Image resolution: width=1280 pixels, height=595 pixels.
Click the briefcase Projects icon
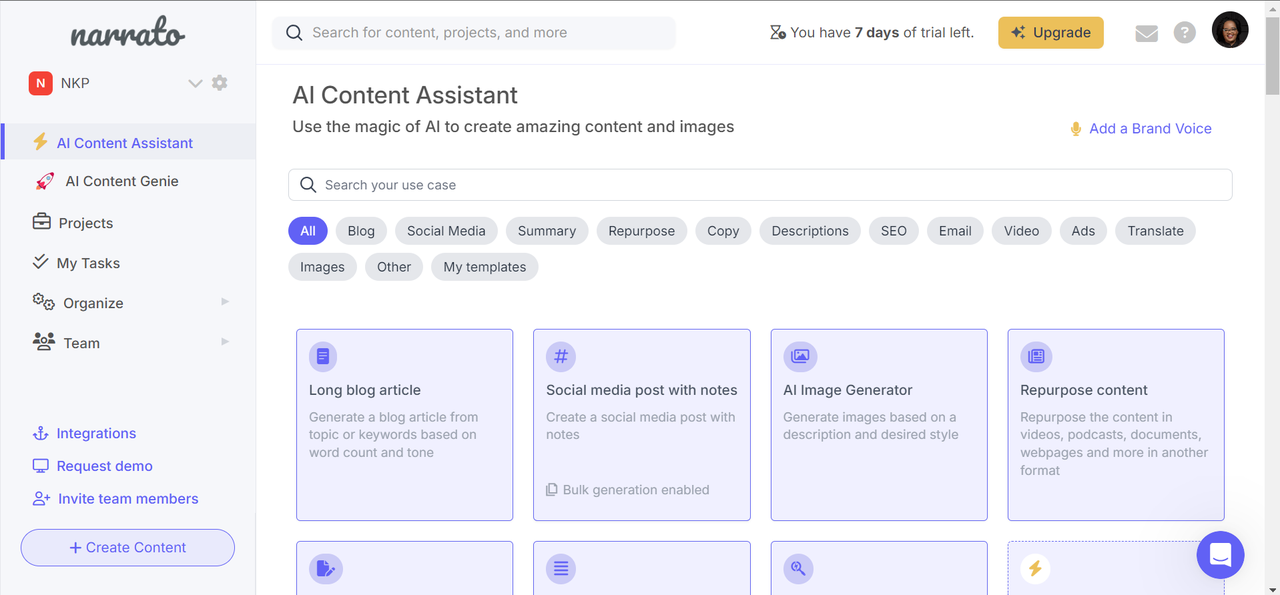[x=42, y=222]
